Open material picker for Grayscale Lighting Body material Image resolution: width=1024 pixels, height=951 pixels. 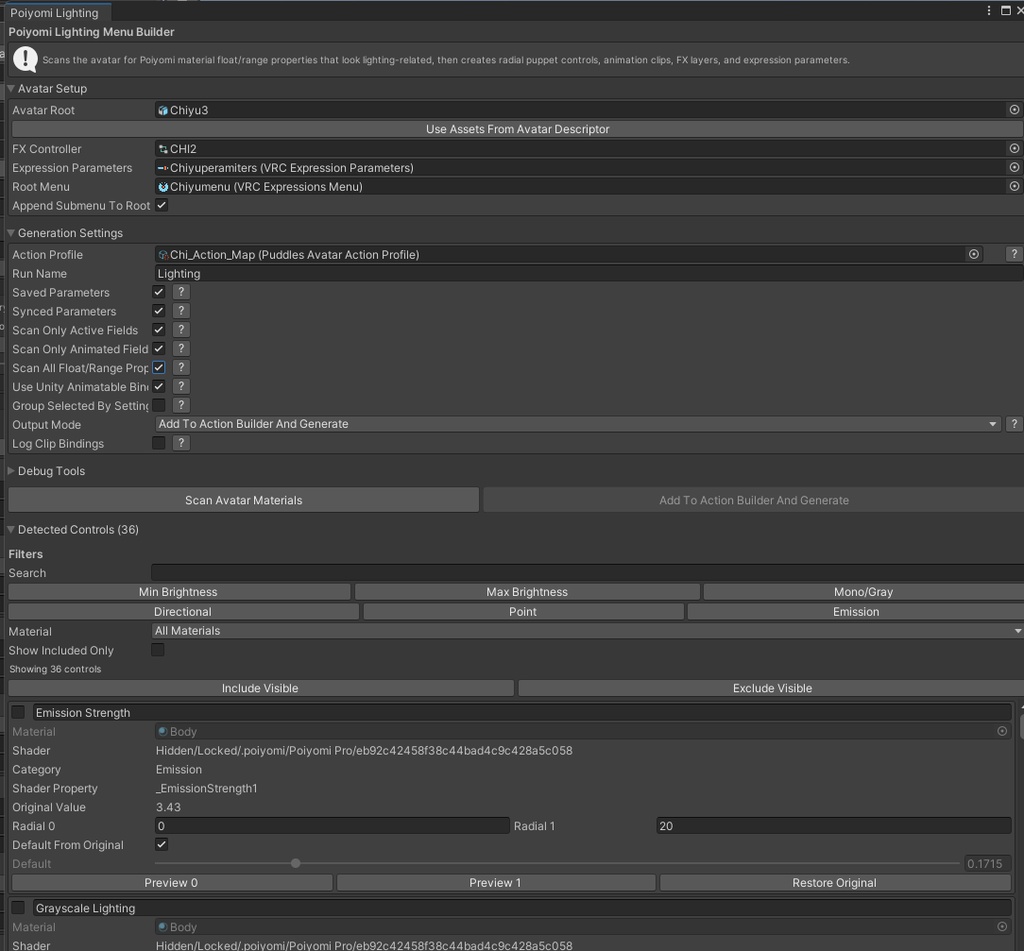(x=1002, y=927)
